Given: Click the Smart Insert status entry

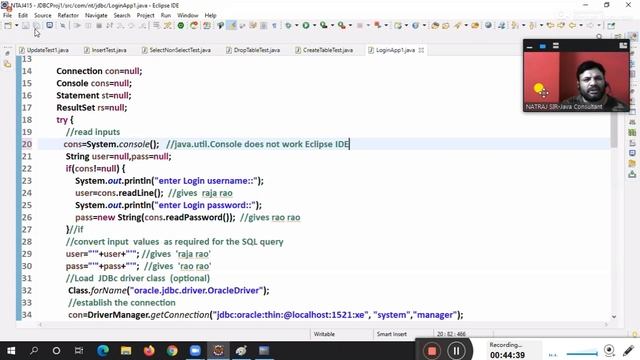Looking at the screenshot, I should [x=391, y=334].
